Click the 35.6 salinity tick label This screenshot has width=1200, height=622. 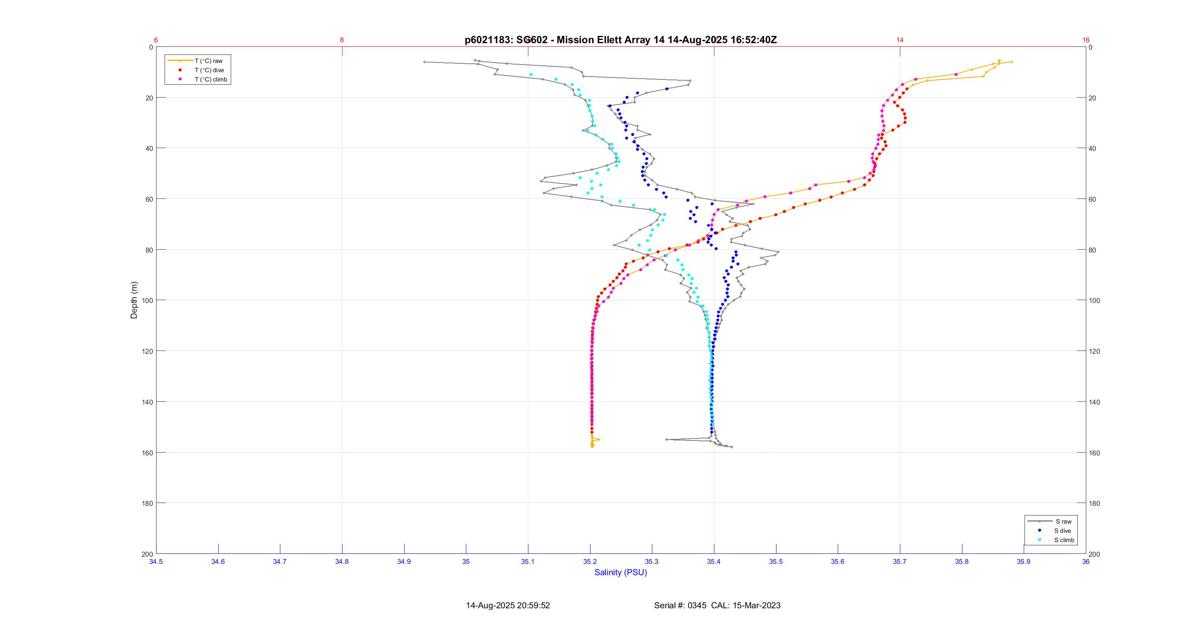click(x=838, y=562)
